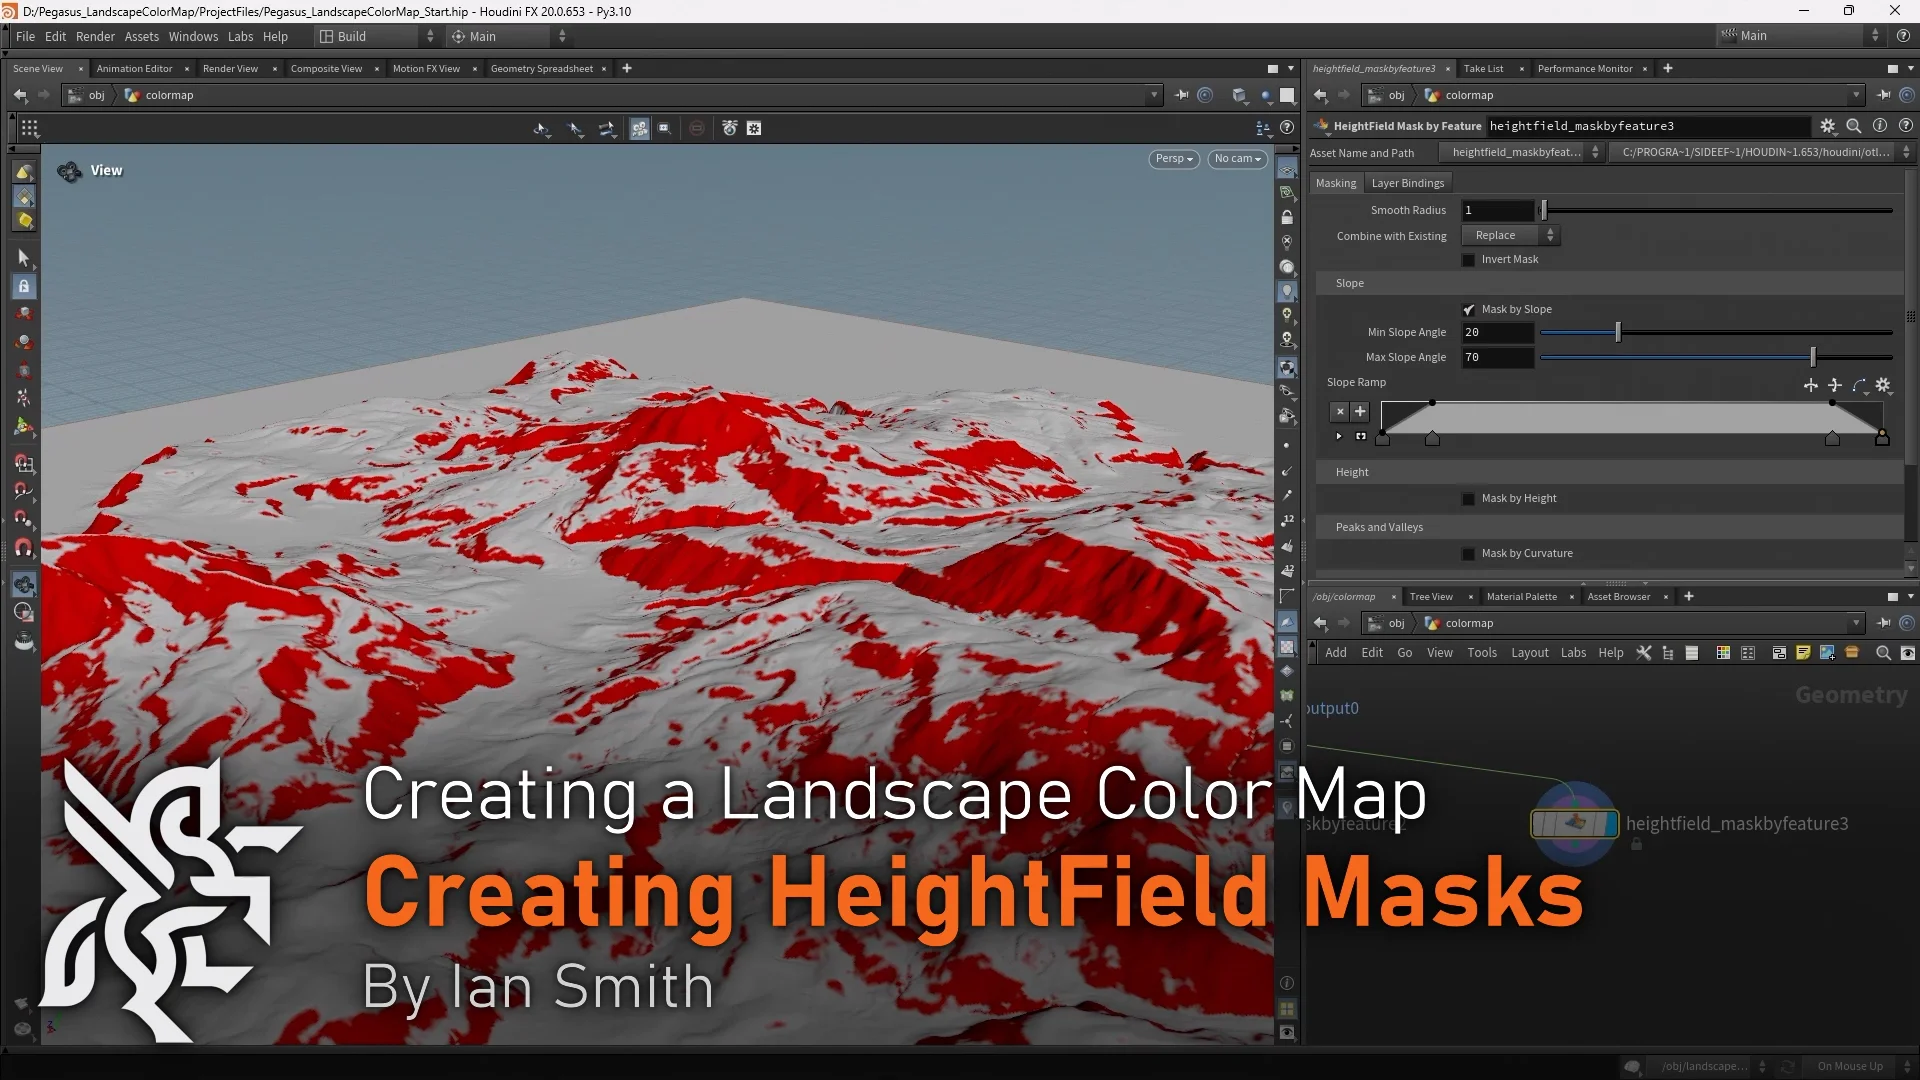Viewport: 1920px width, 1080px height.
Task: Open the No cam camera dropdown
Action: click(1237, 159)
